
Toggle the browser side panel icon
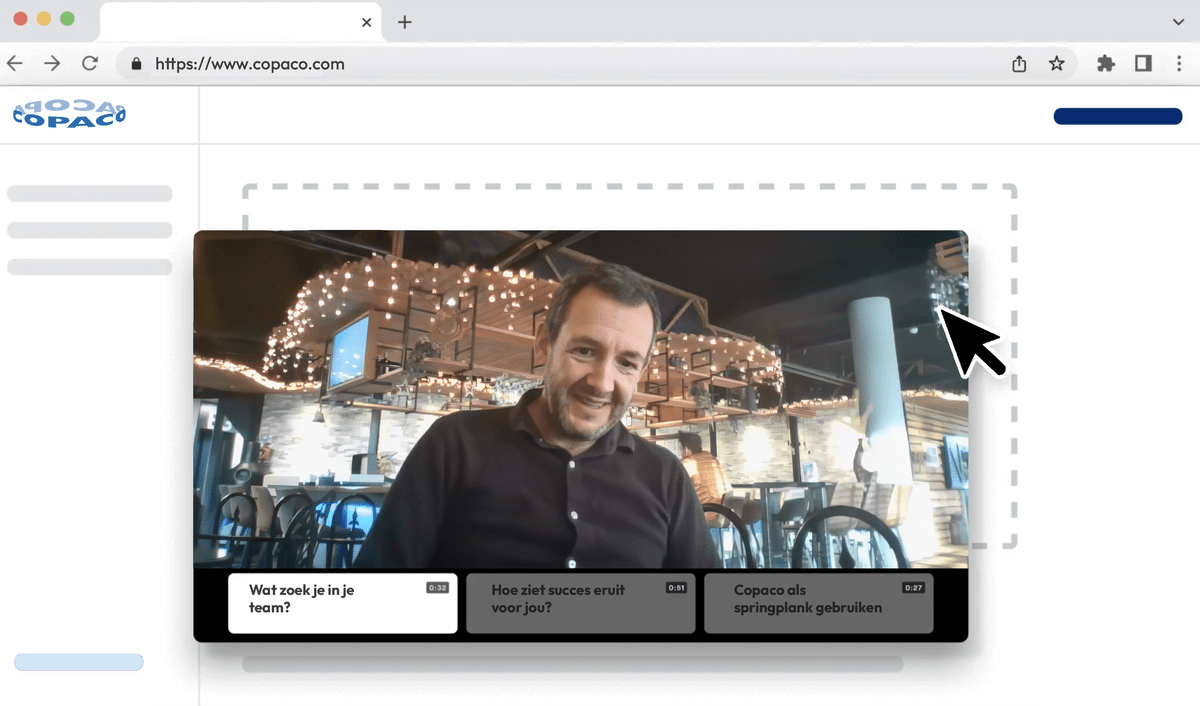(1143, 64)
